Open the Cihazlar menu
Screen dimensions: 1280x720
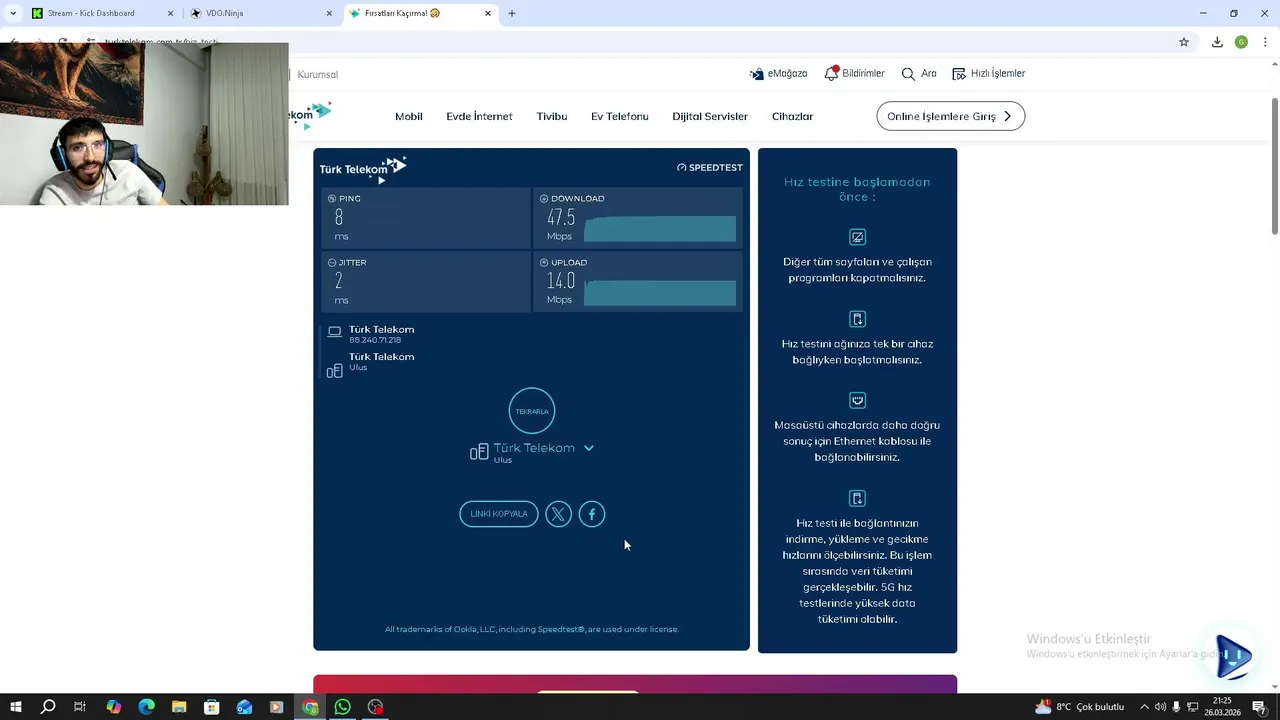[x=793, y=116]
